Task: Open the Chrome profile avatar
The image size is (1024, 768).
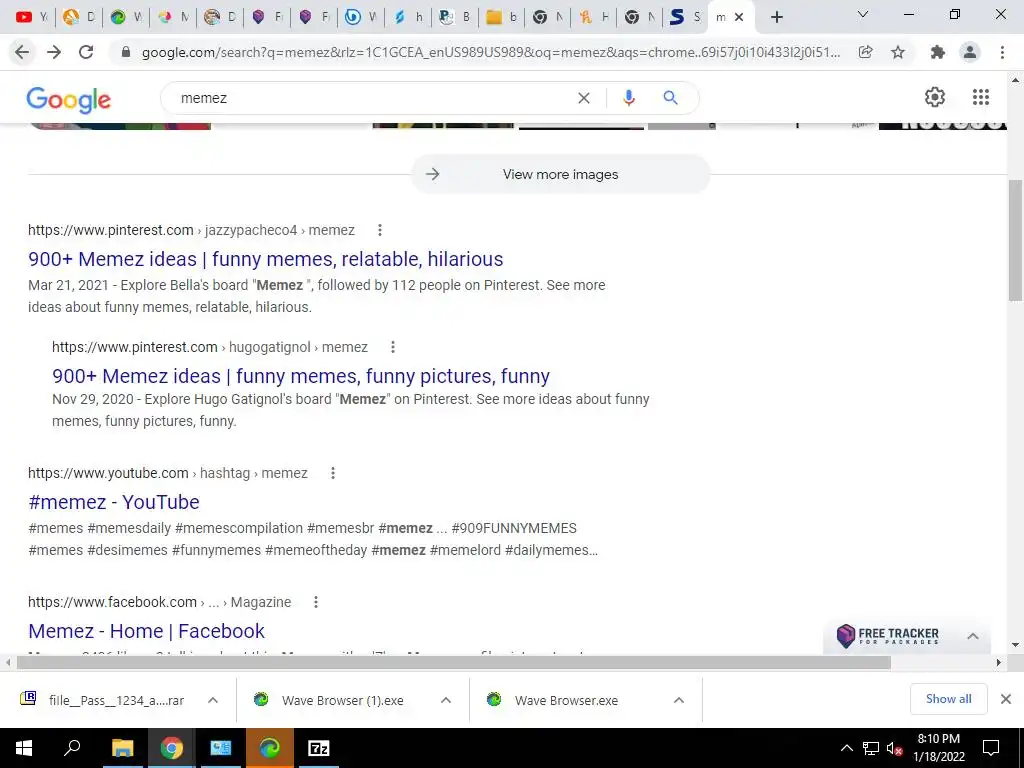Action: tap(970, 52)
